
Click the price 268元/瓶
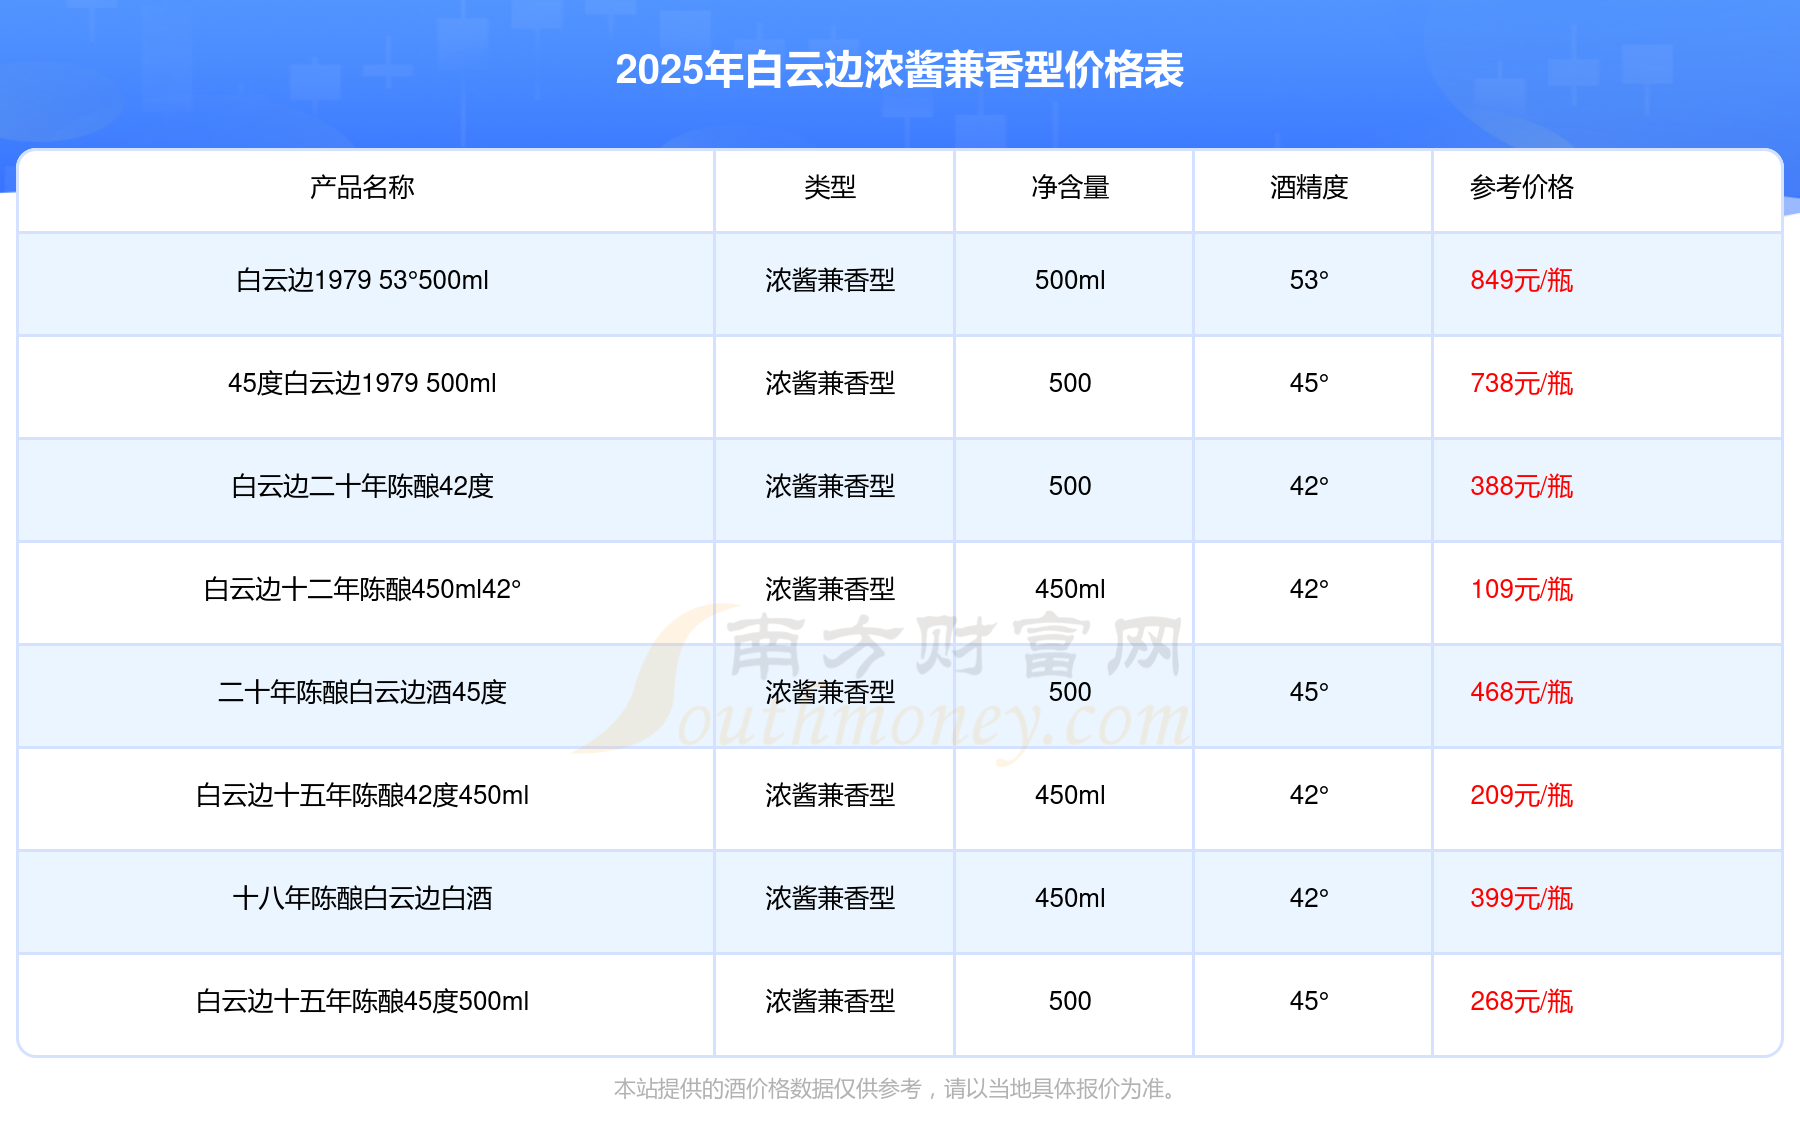(x=1522, y=1001)
